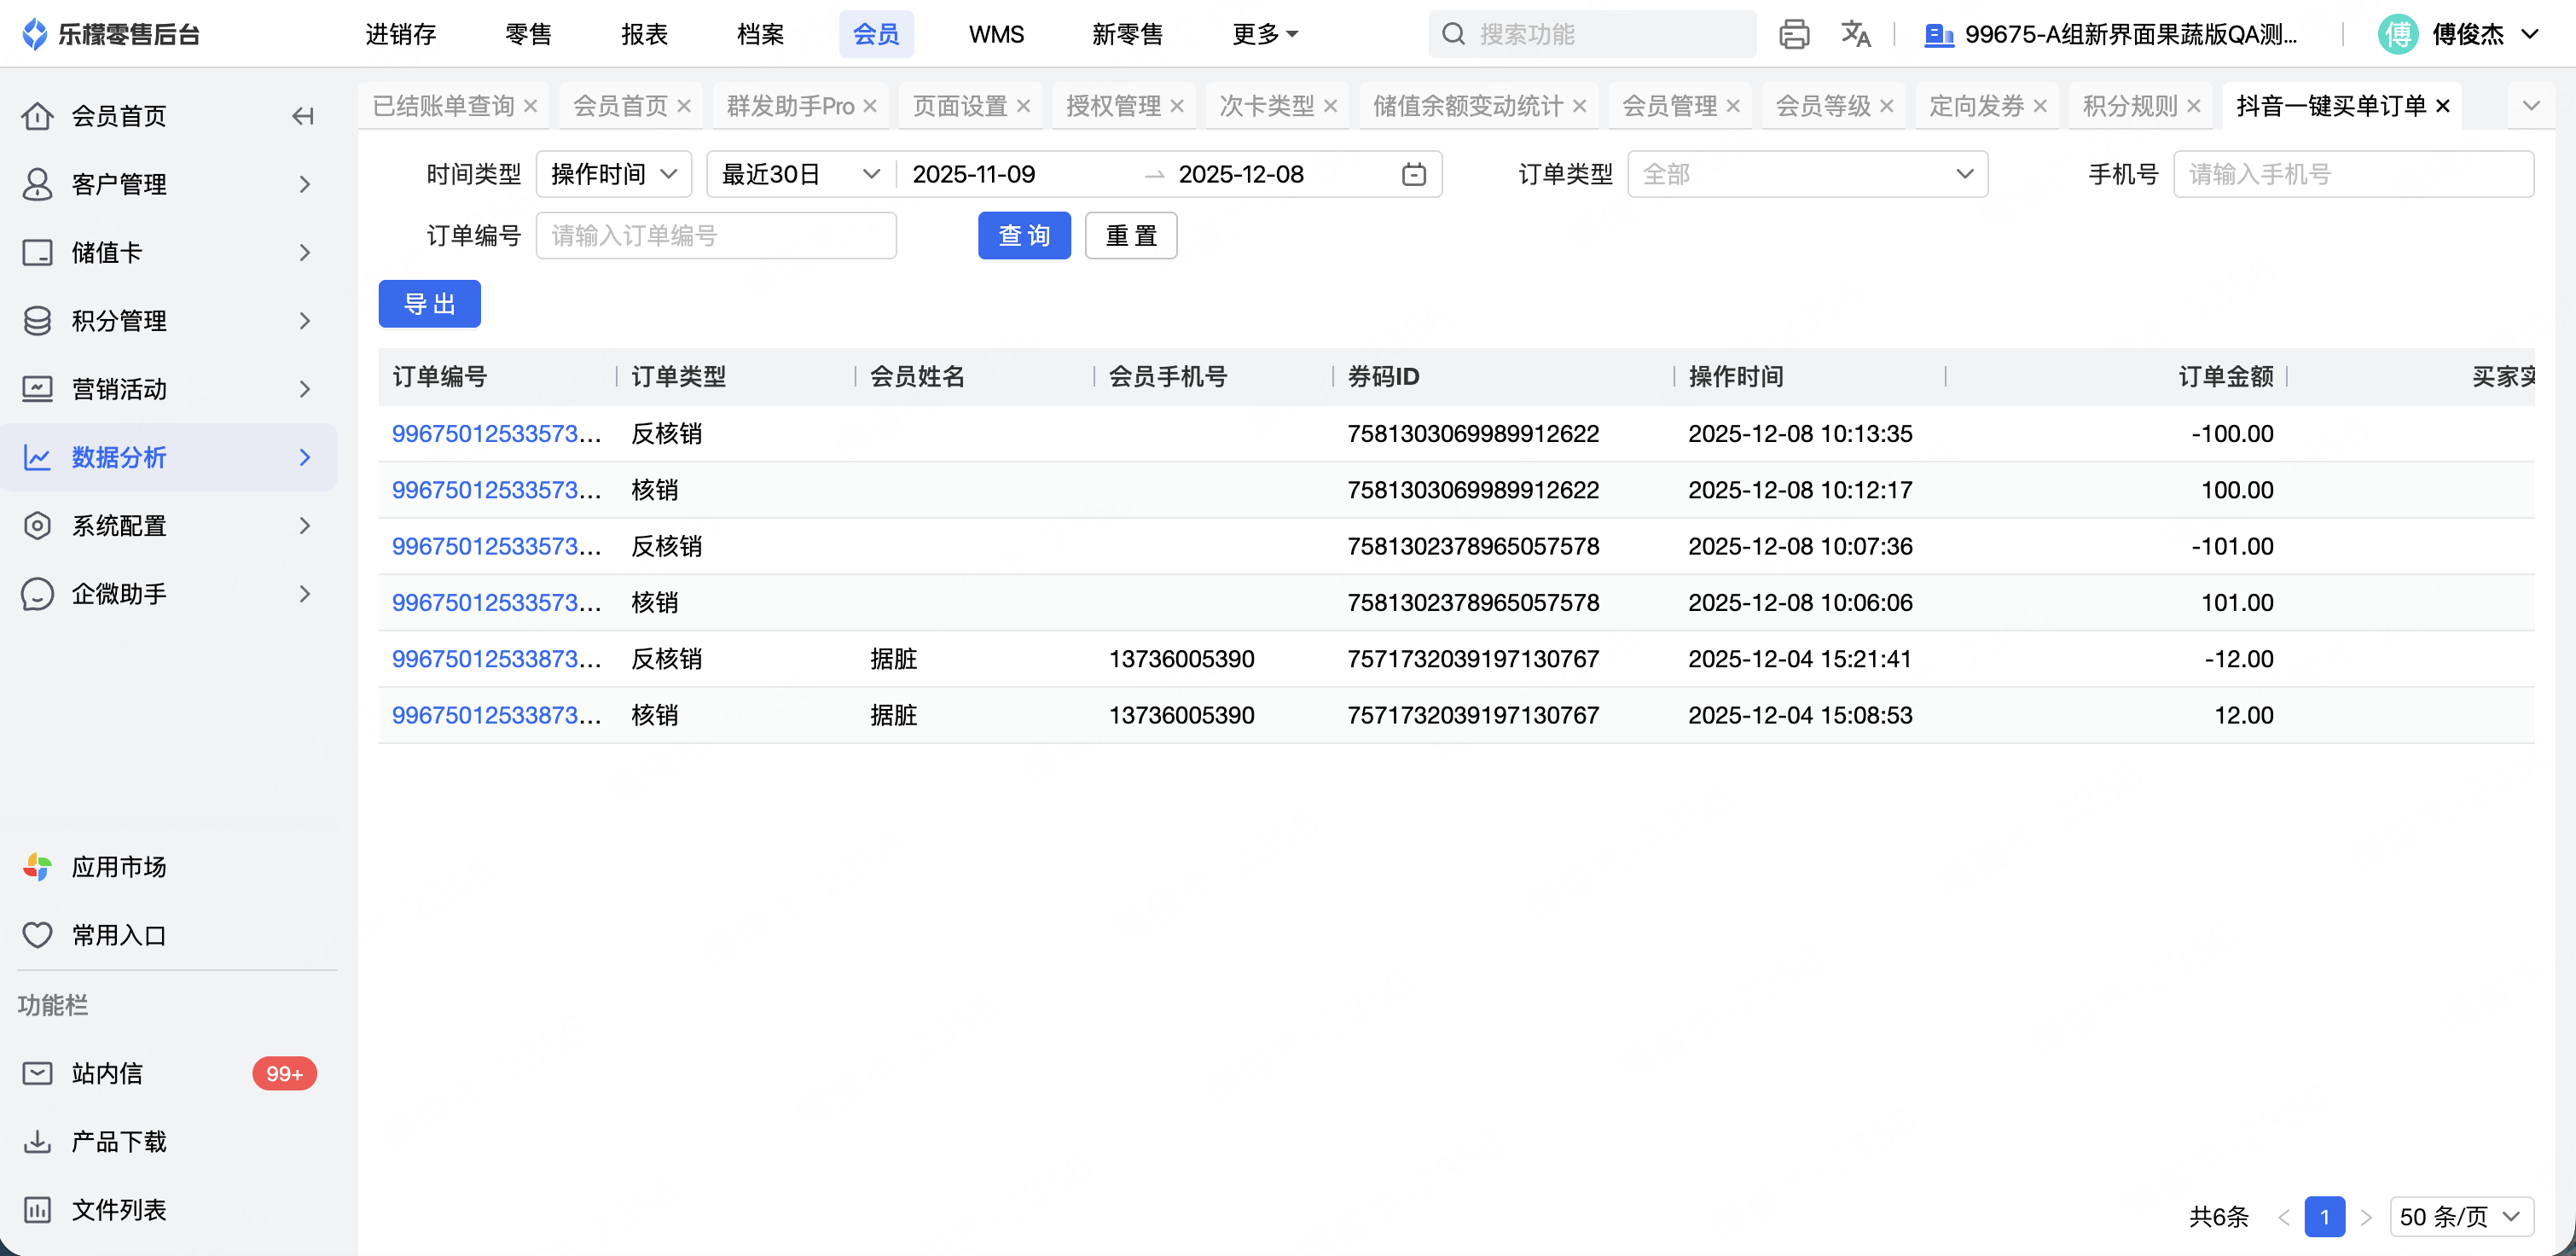
Task: Open the calendar date picker icon
Action: [x=1413, y=174]
